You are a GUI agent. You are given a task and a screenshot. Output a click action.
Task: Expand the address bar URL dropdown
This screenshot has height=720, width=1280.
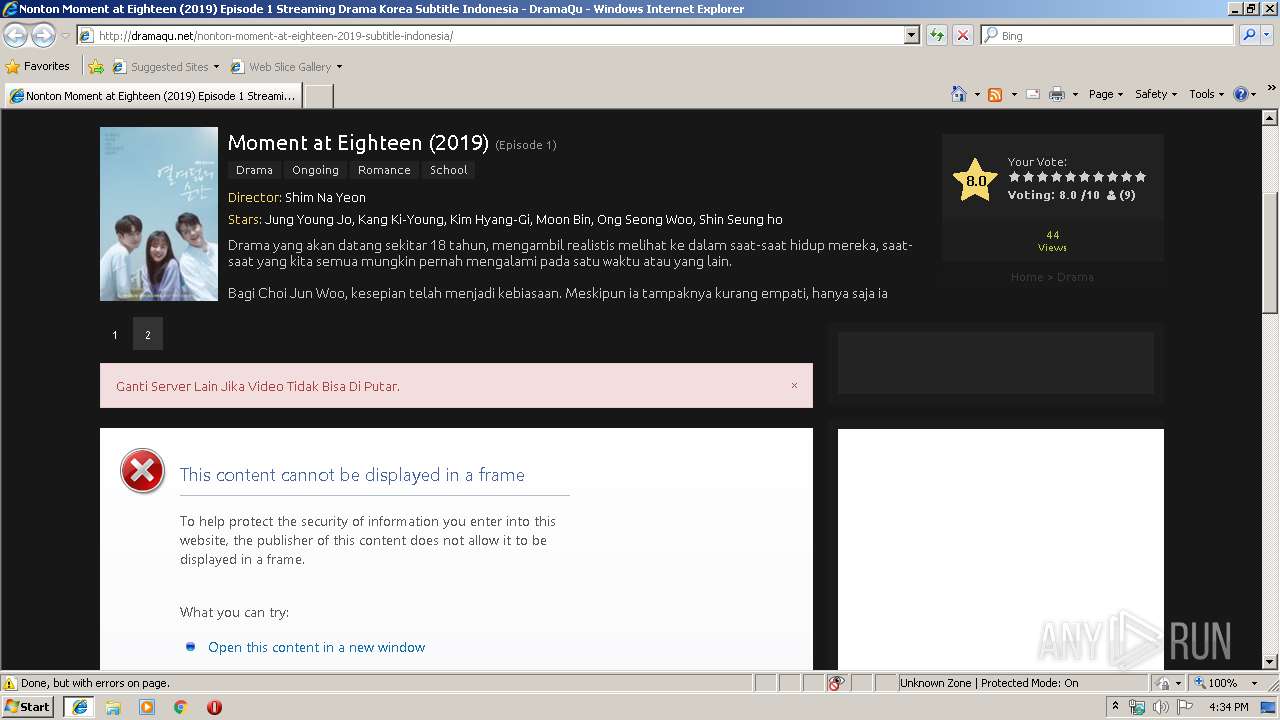tap(911, 35)
